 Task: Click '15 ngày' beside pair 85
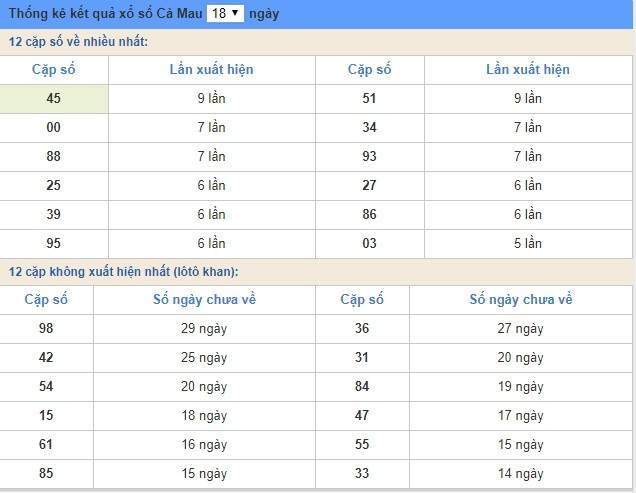pyautogui.click(x=204, y=474)
